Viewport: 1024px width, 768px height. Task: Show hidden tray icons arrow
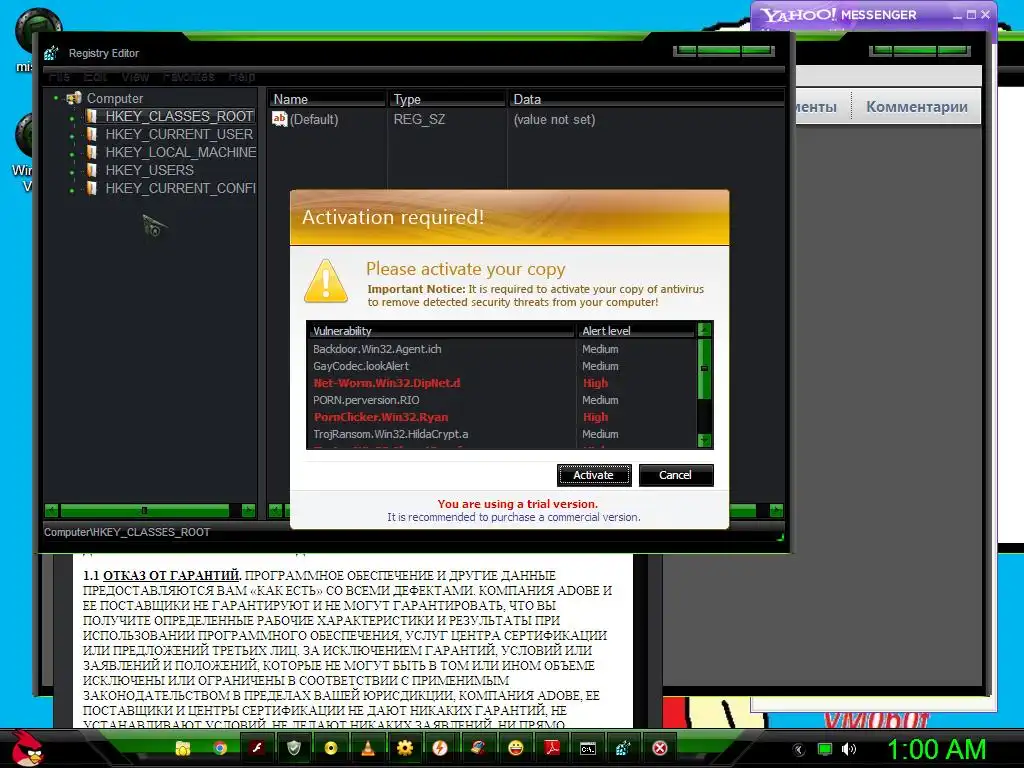pos(799,749)
